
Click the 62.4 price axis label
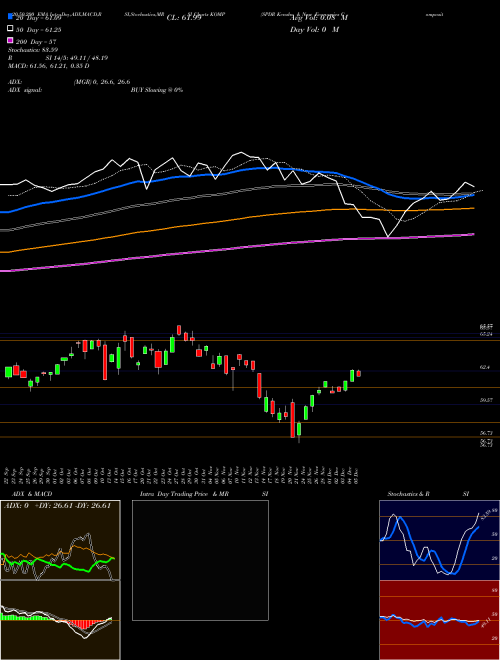pos(485,367)
